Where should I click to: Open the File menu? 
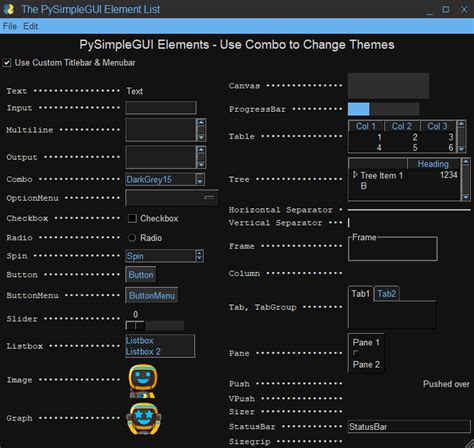tap(10, 26)
